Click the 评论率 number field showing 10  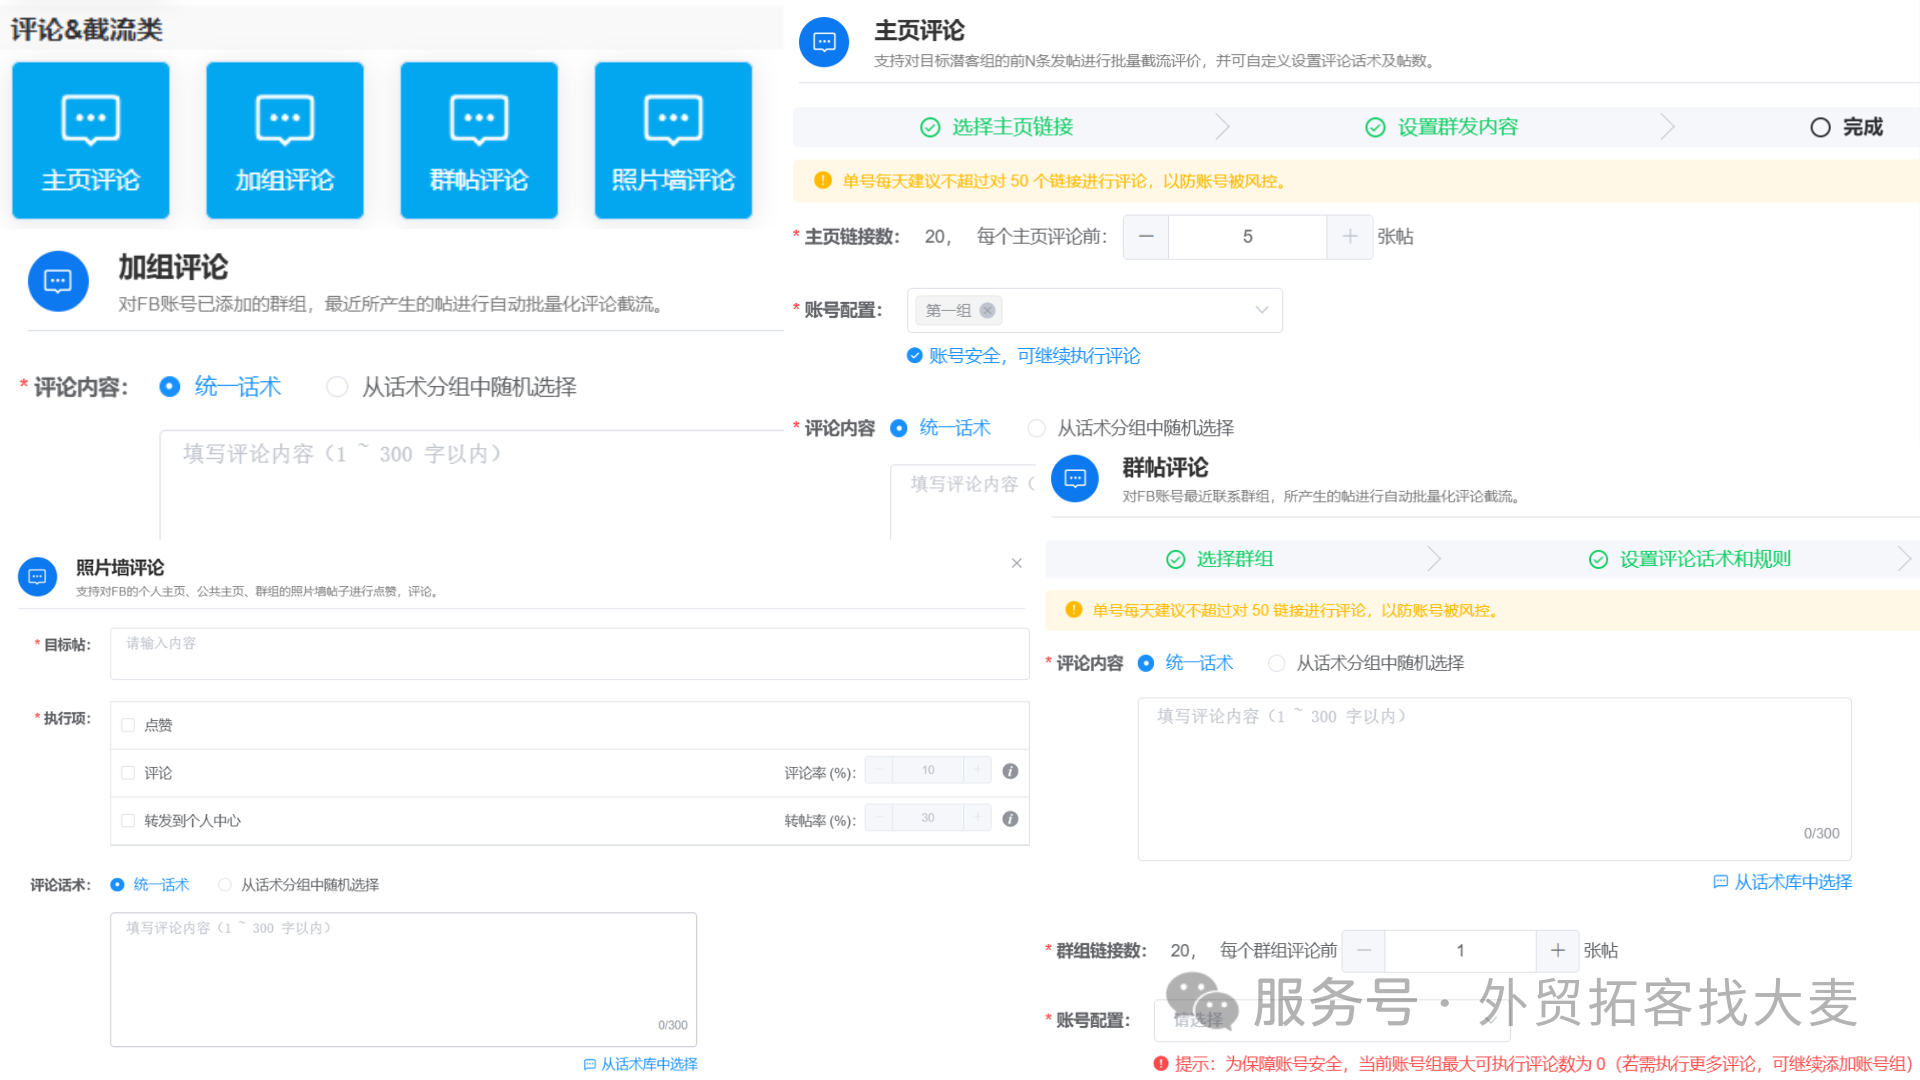(x=928, y=770)
